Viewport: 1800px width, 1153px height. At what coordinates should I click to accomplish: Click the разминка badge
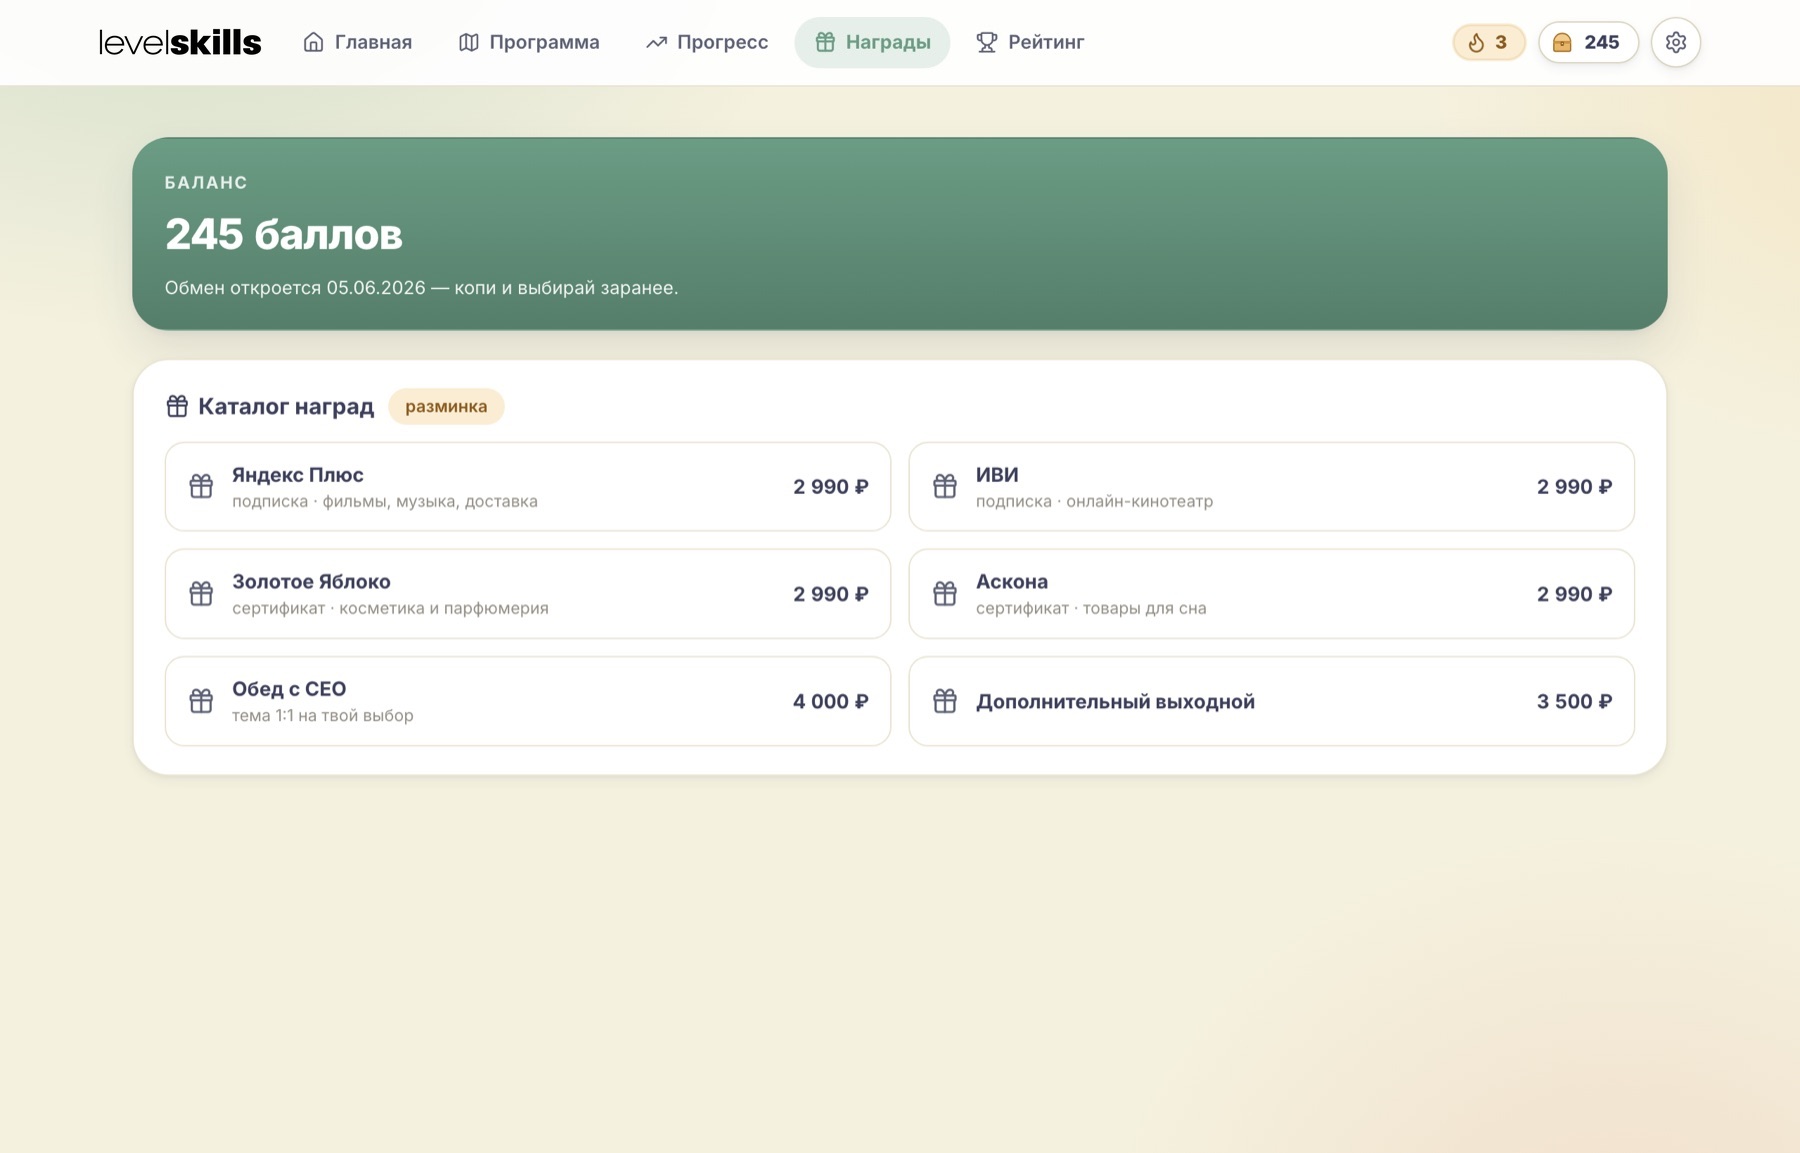coord(446,406)
